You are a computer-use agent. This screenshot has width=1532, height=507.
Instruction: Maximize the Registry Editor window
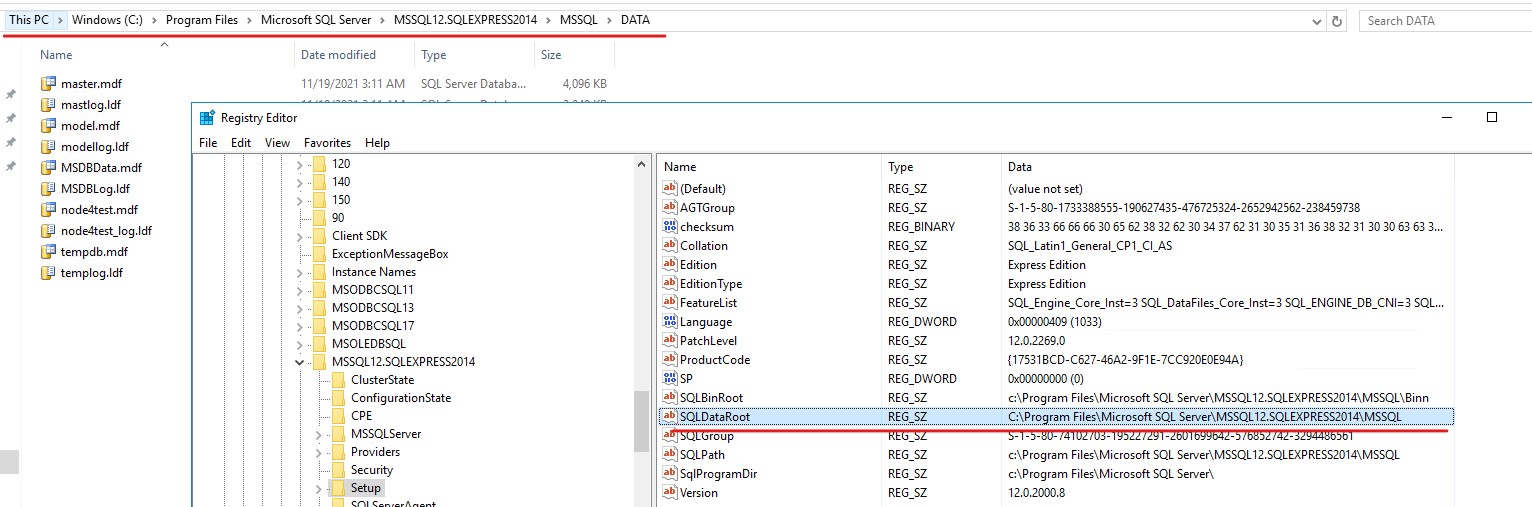pos(1492,117)
